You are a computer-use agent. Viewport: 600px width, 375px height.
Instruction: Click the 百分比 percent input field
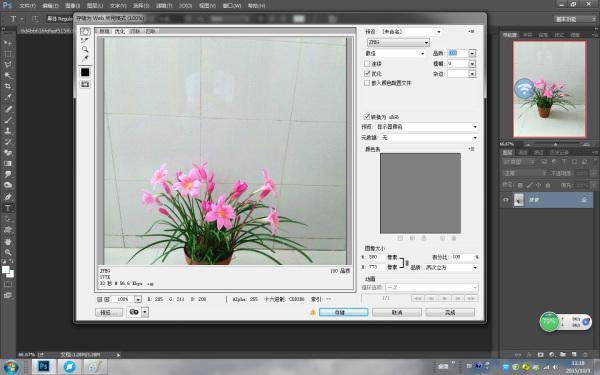(x=462, y=257)
